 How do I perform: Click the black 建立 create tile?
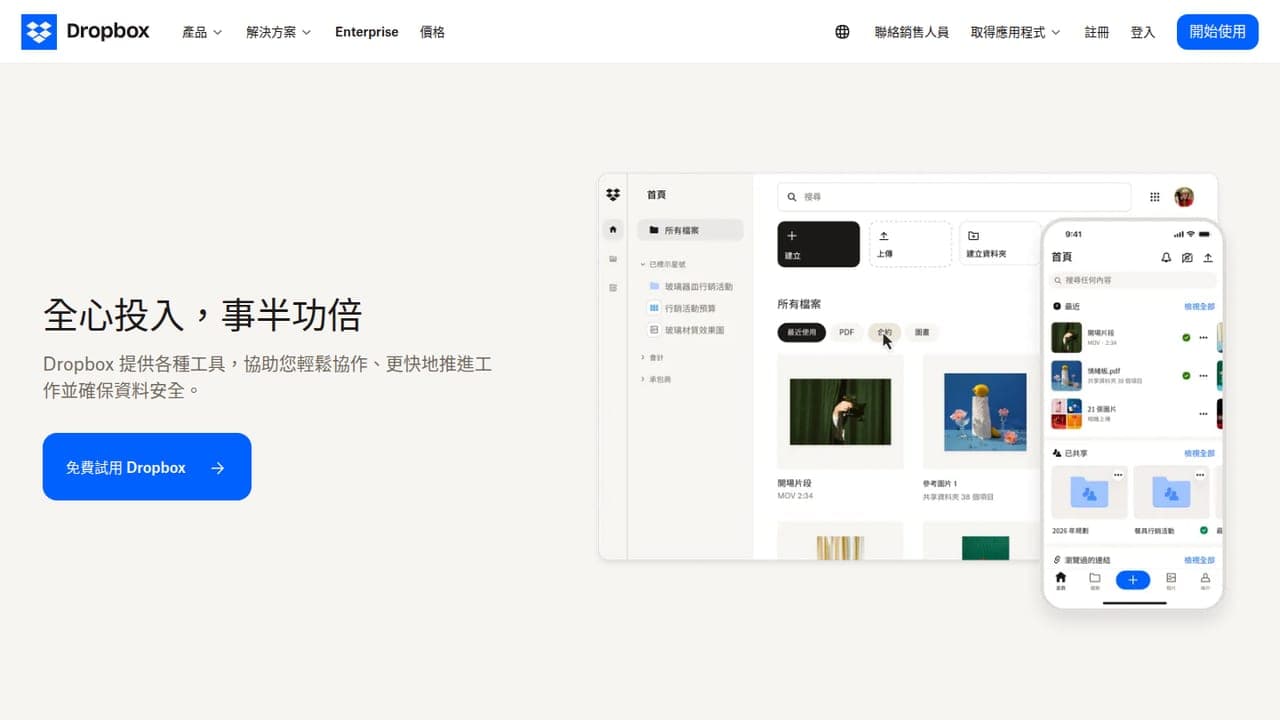819,244
